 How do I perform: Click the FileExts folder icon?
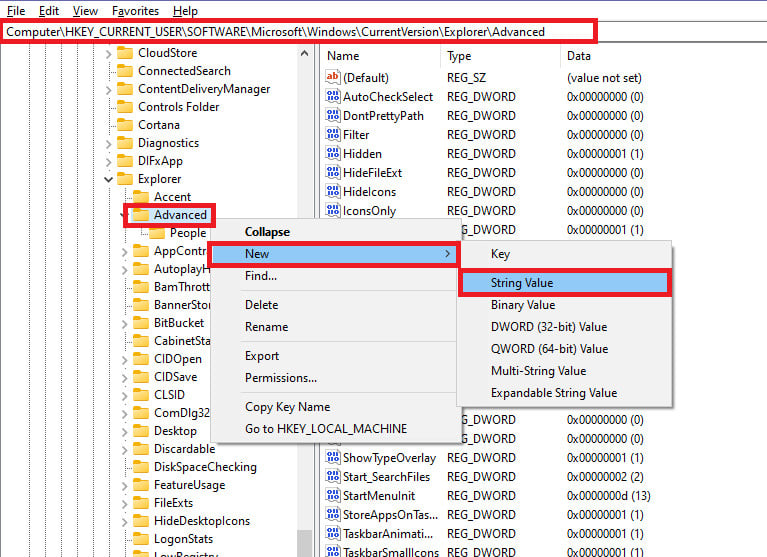(x=141, y=503)
